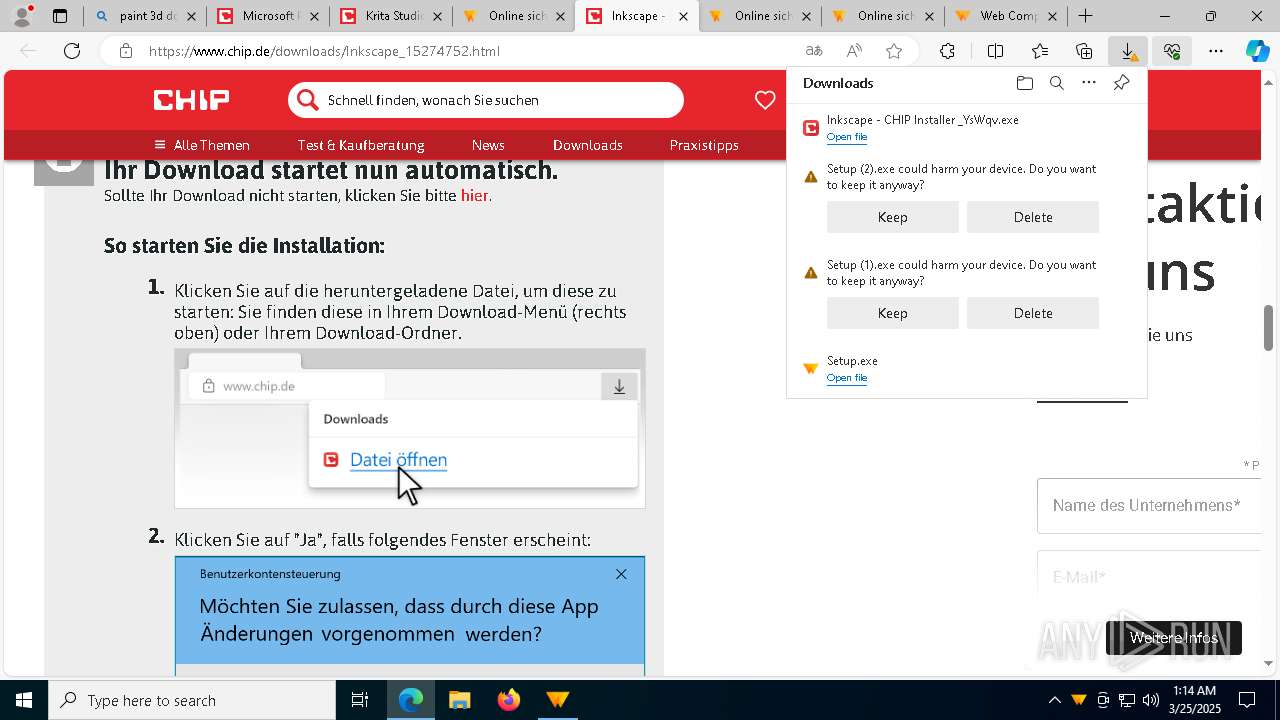Toggle the Downloads toolbar button

pyautogui.click(x=1128, y=51)
